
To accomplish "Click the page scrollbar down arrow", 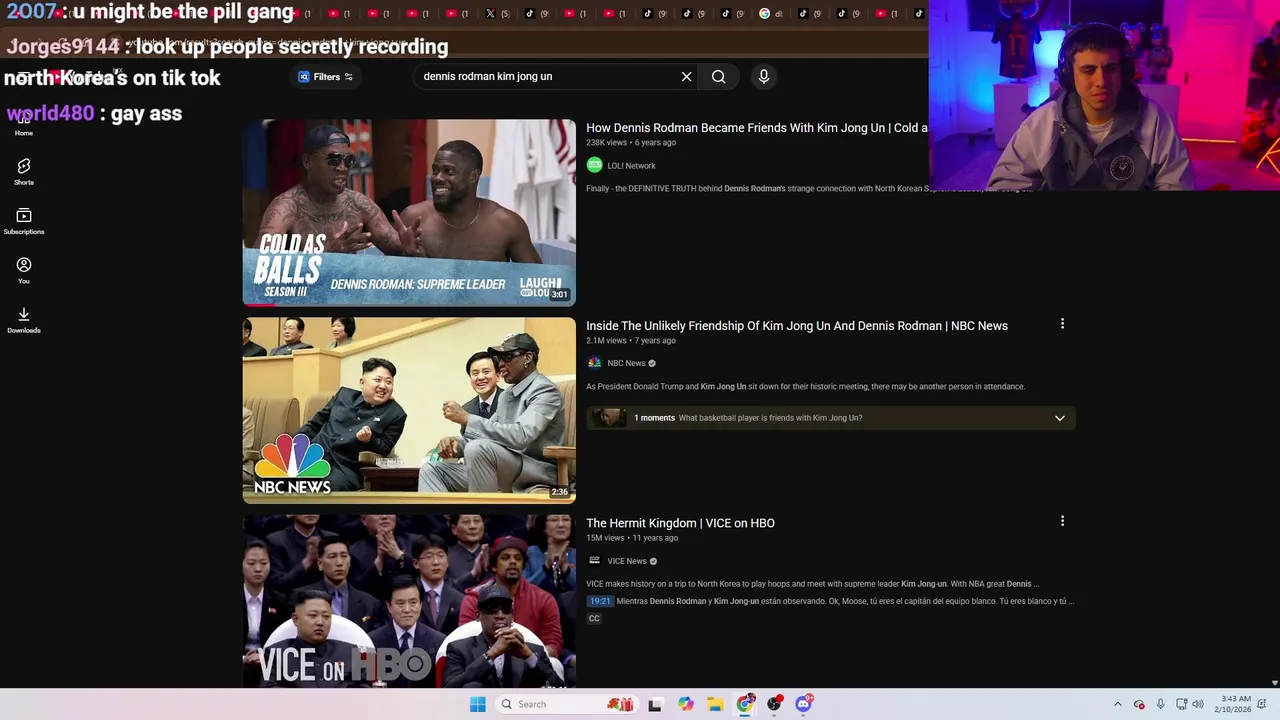I will pyautogui.click(x=1274, y=683).
